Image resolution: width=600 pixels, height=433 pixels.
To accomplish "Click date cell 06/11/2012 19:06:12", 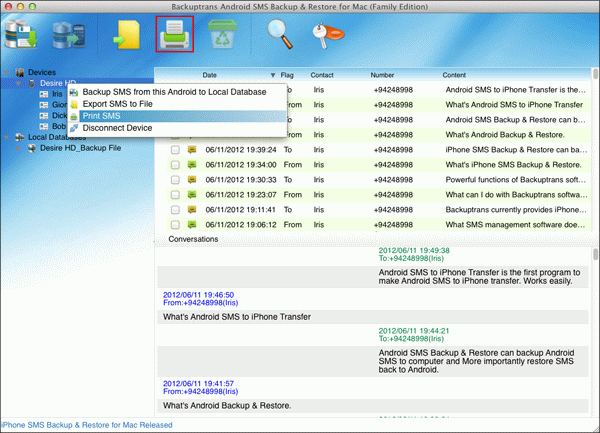I will tap(241, 225).
